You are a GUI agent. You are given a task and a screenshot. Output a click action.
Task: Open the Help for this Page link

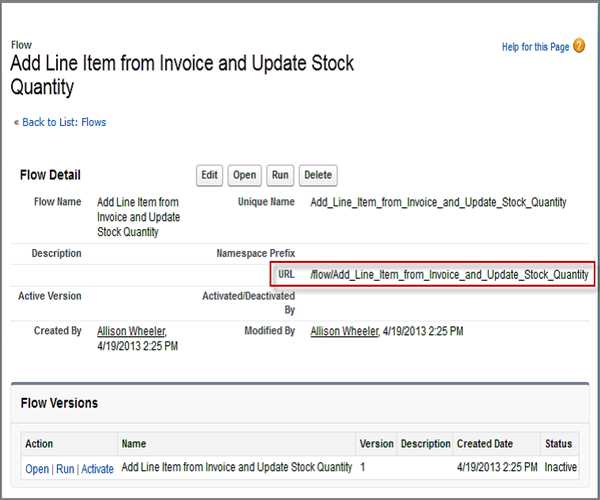coord(535,47)
